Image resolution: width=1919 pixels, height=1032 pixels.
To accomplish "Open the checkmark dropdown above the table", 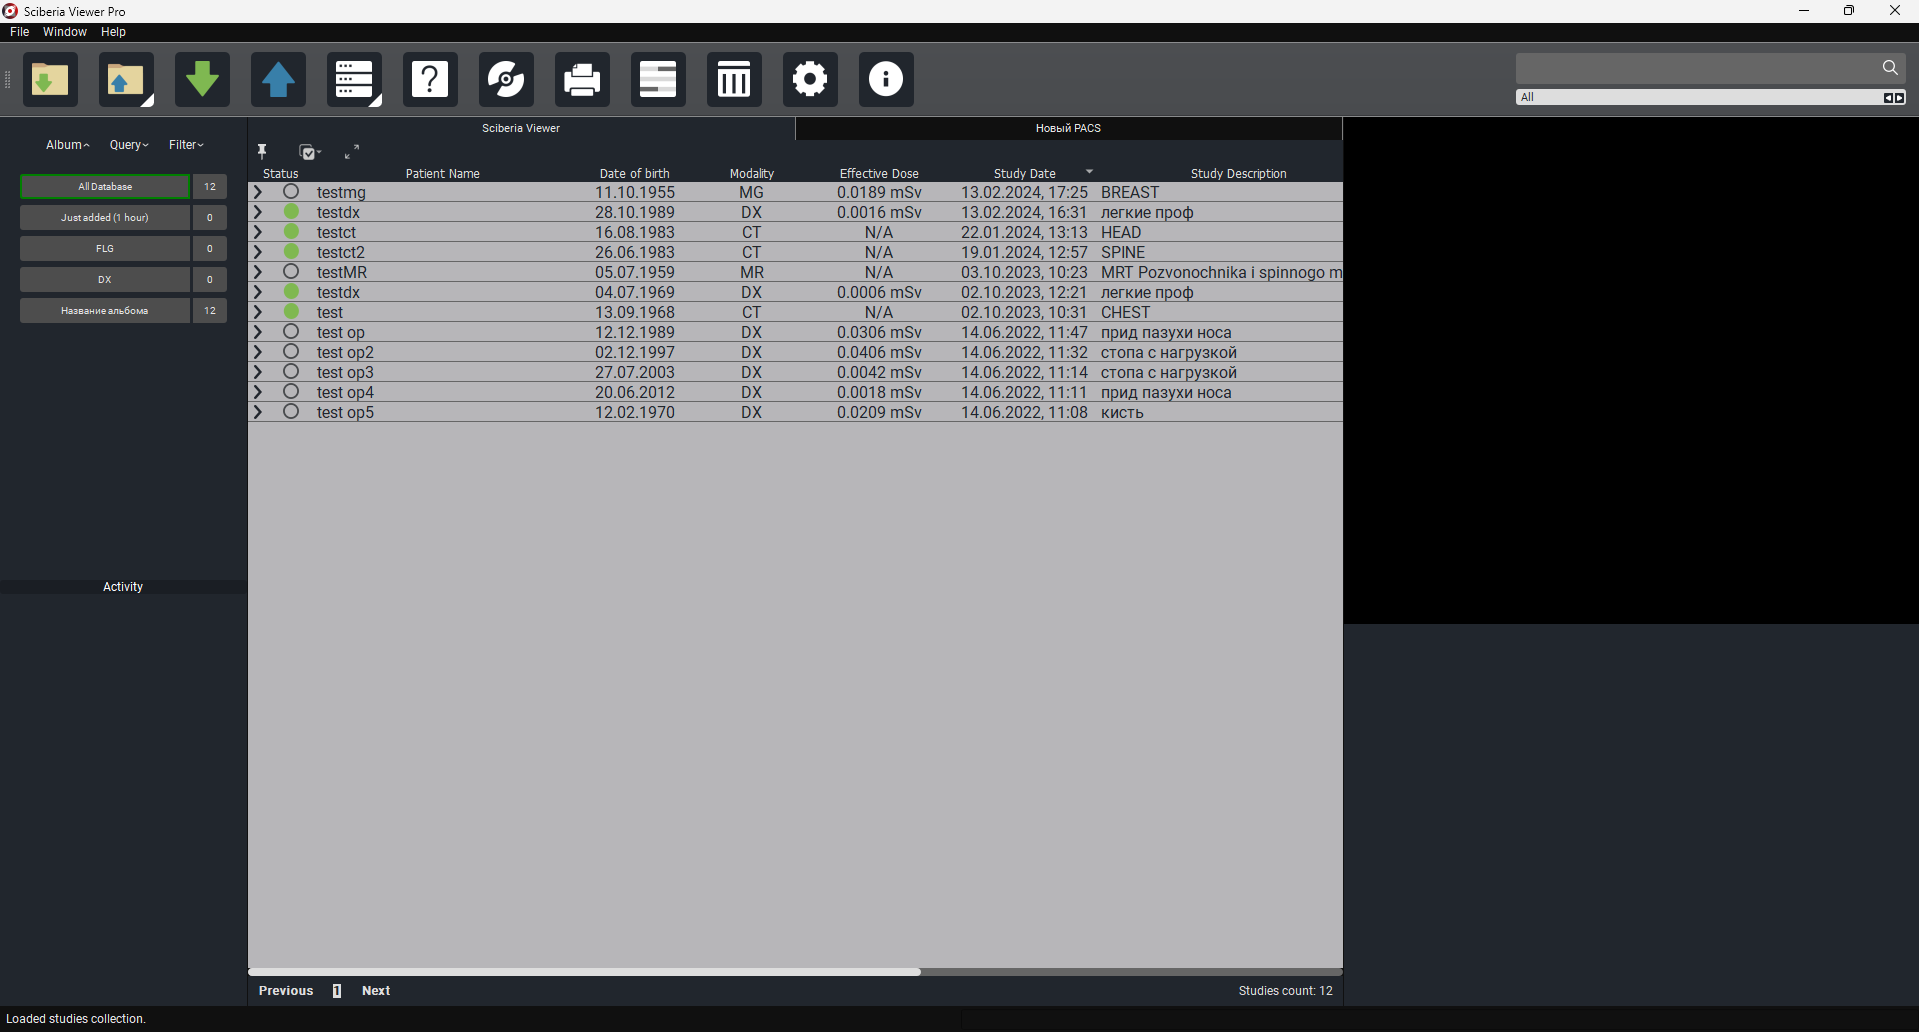I will point(310,152).
